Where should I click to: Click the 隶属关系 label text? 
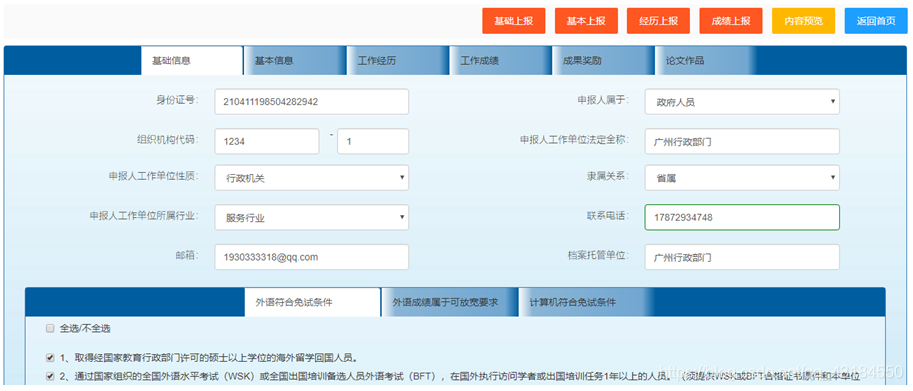click(608, 176)
